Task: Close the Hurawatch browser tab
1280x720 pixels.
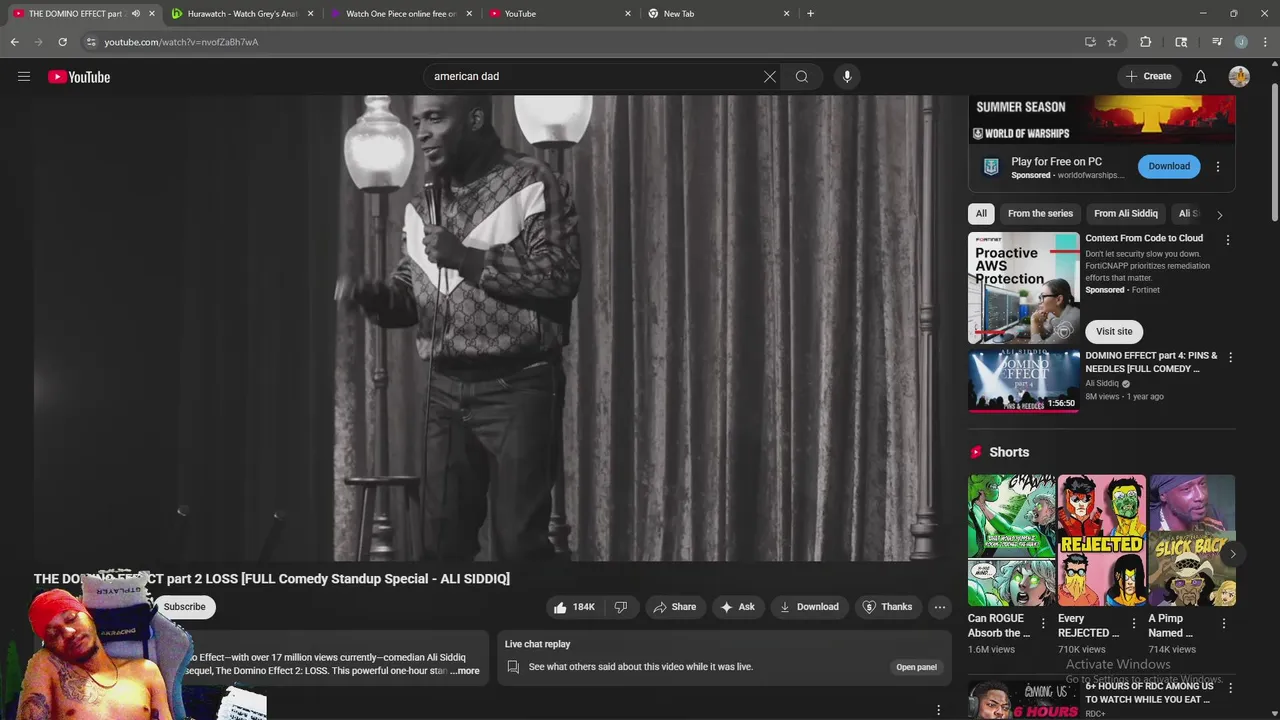Action: pyautogui.click(x=310, y=14)
